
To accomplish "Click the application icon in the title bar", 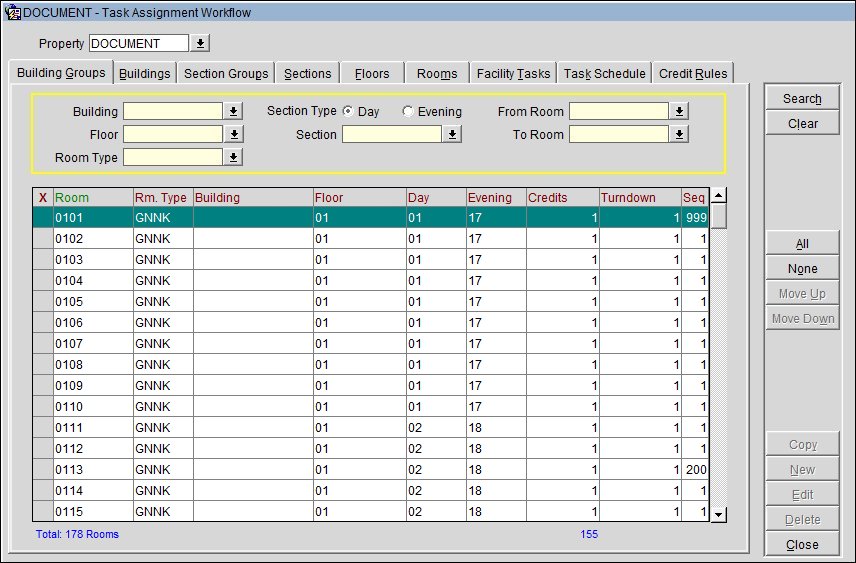I will [13, 13].
